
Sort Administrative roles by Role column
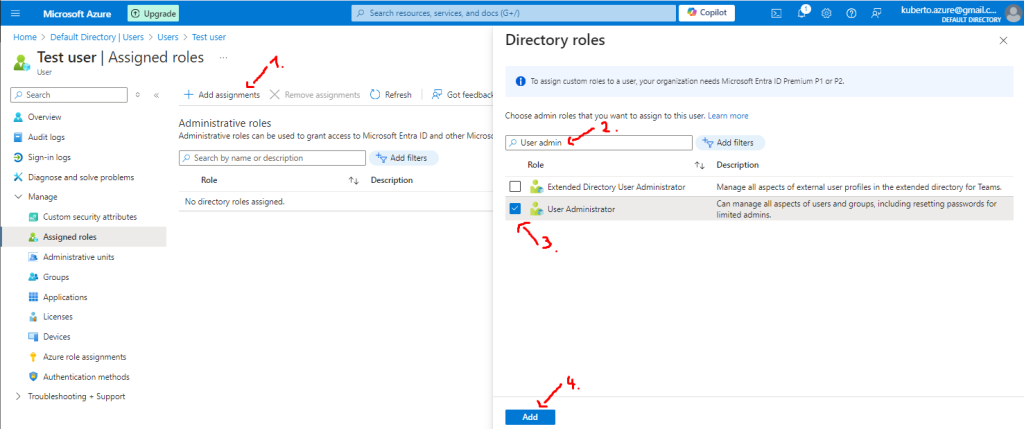pos(355,180)
